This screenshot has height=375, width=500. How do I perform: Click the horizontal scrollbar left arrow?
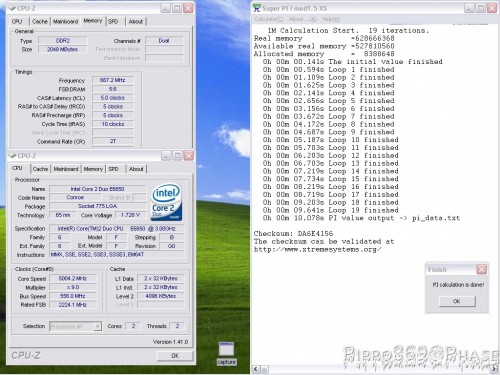(256, 369)
